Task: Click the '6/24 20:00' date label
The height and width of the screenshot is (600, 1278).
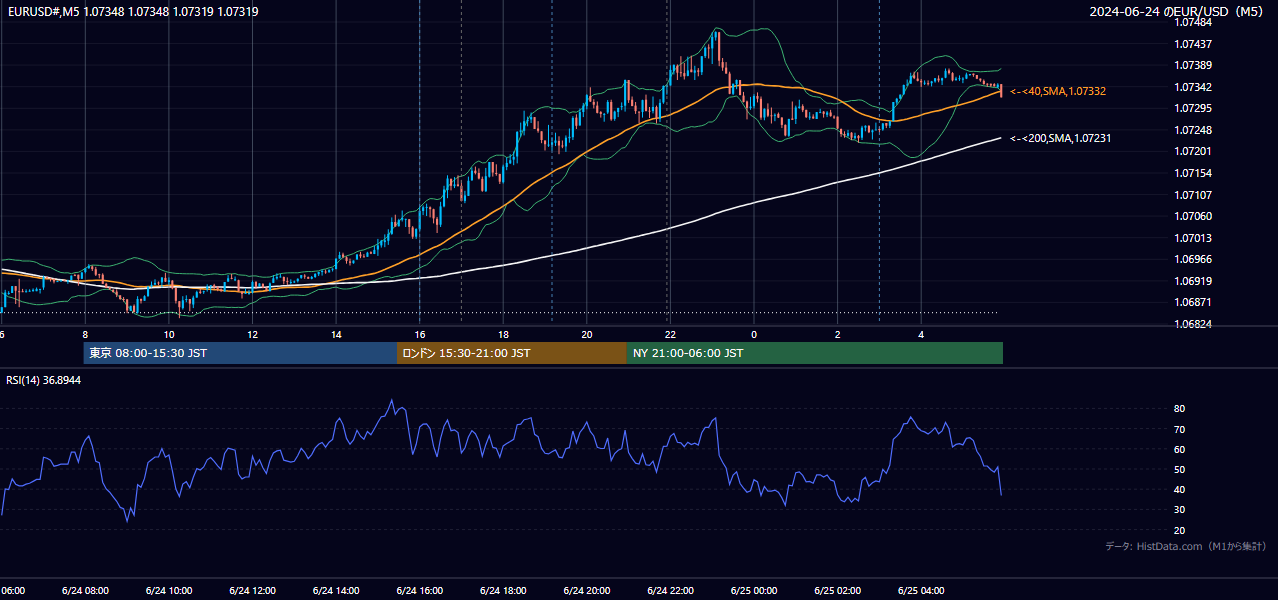Action: [x=586, y=591]
